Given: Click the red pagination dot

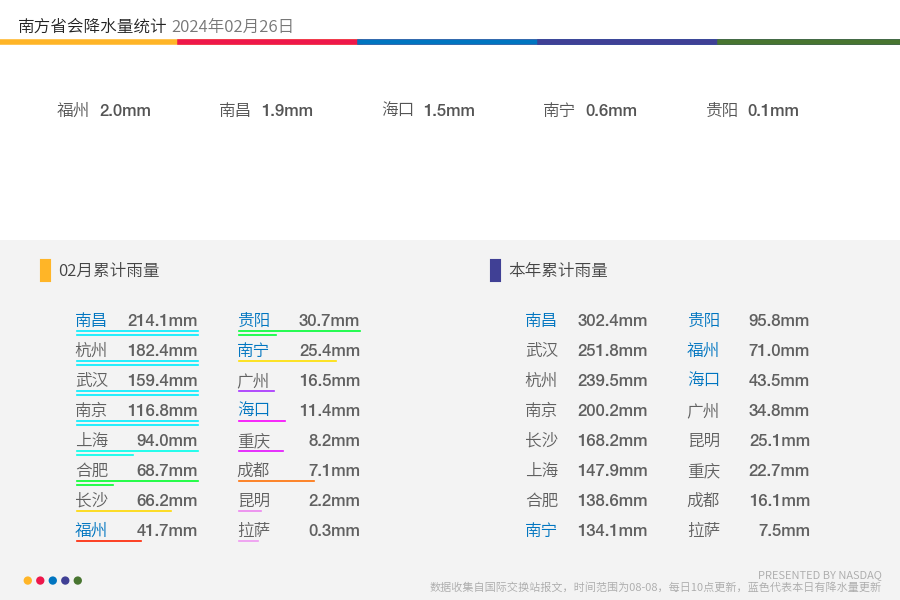Looking at the screenshot, I should (x=40, y=580).
